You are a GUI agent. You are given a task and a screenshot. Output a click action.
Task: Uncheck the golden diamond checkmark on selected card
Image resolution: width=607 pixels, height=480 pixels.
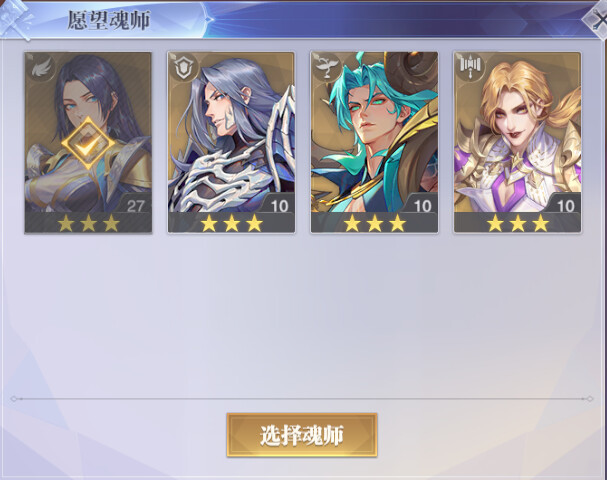[89, 144]
